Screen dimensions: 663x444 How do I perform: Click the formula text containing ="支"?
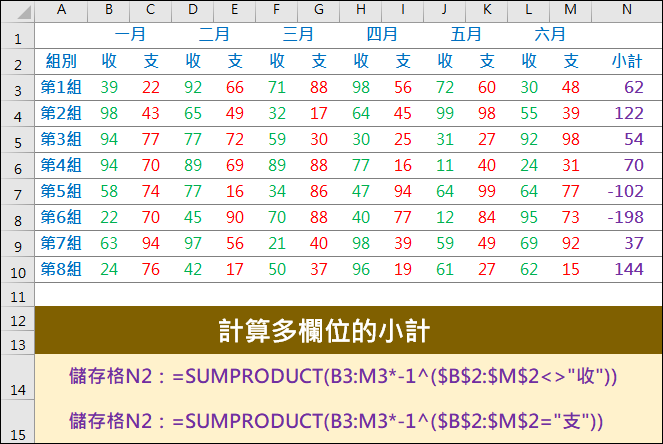pos(336,421)
